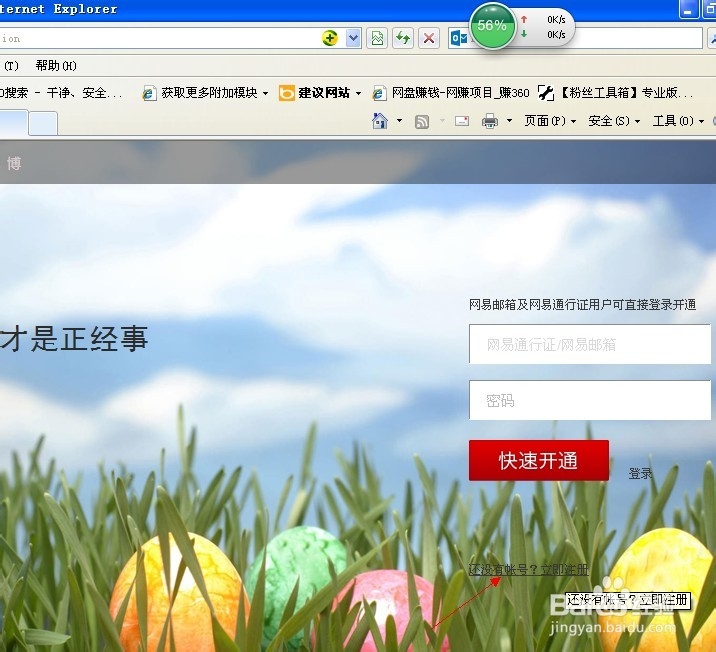
Task: Expand the Home button dropdown arrow
Action: [400, 121]
